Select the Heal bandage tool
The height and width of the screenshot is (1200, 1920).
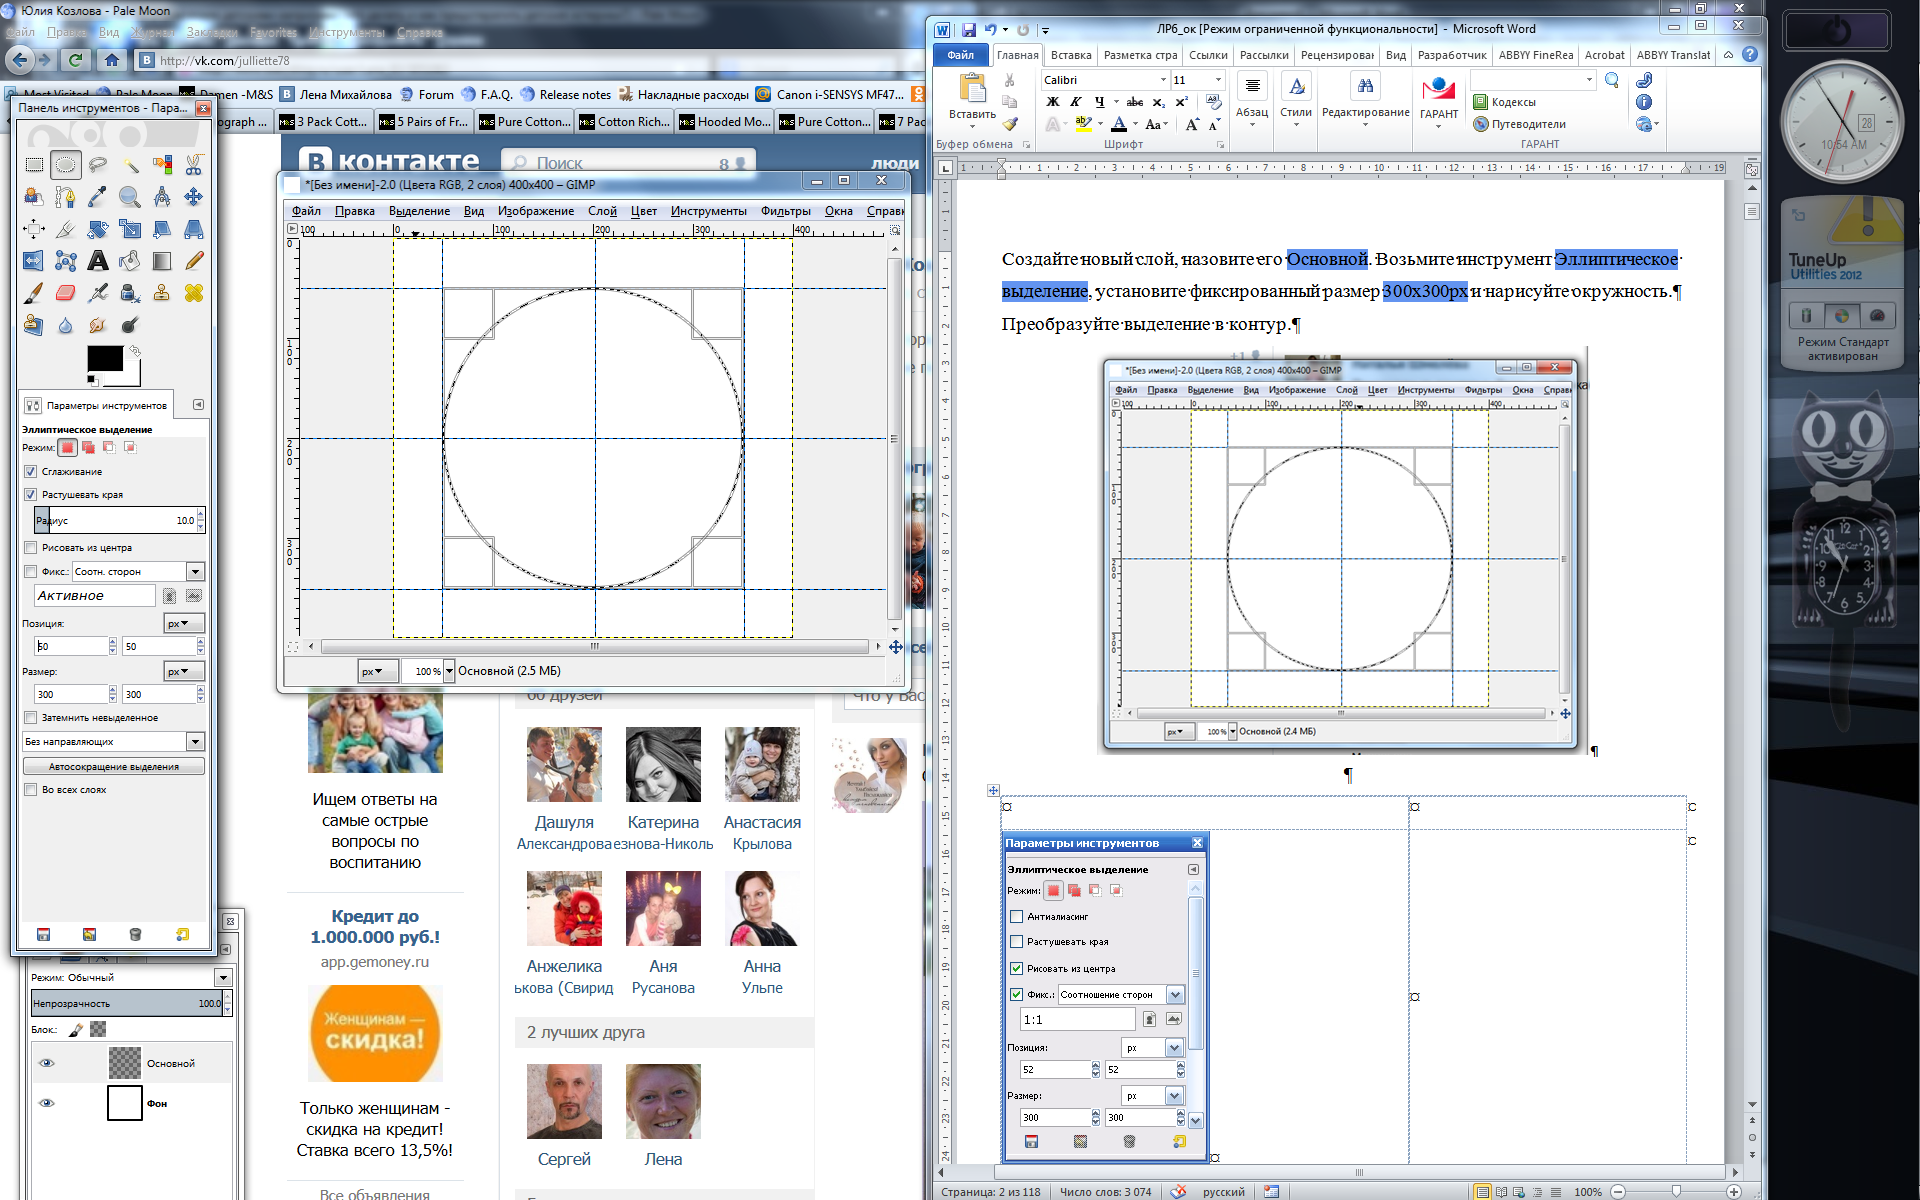pos(194,293)
